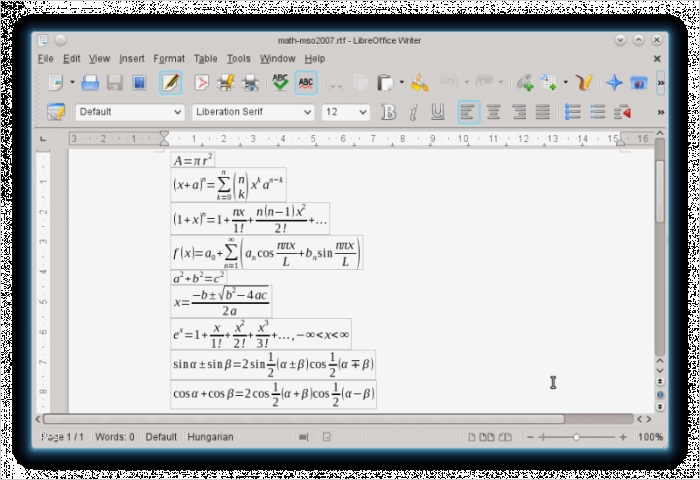Toggle Bold formatting

pos(388,112)
